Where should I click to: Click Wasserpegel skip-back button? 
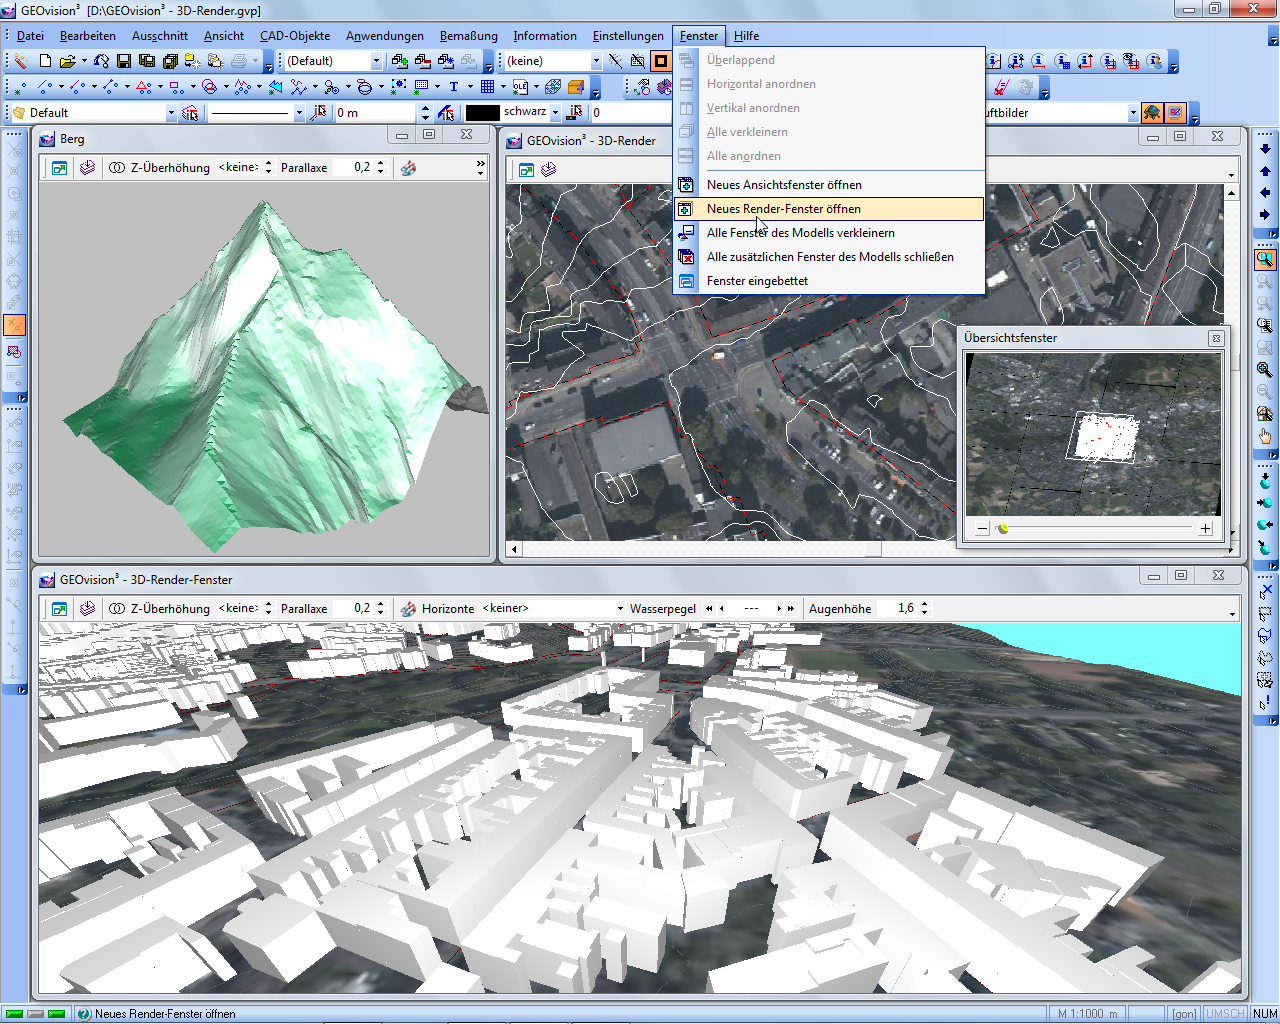tap(709, 608)
